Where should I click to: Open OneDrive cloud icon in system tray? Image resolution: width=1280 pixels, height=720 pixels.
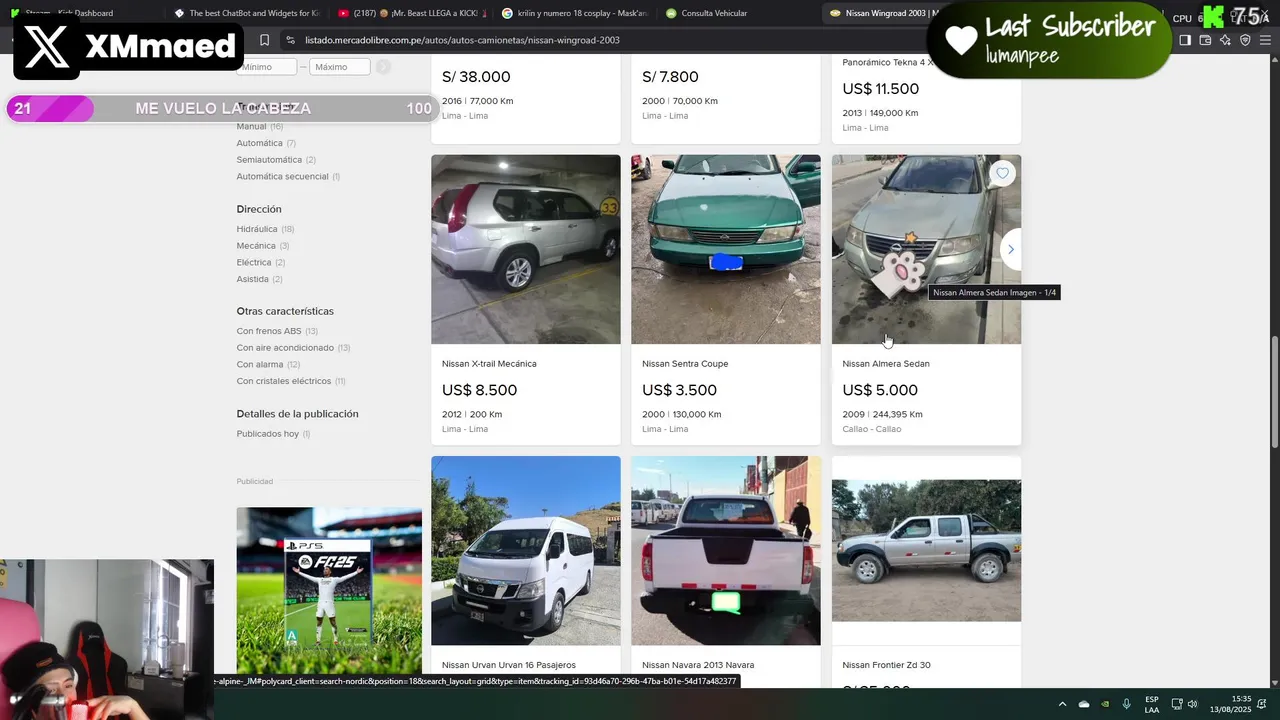[1084, 704]
